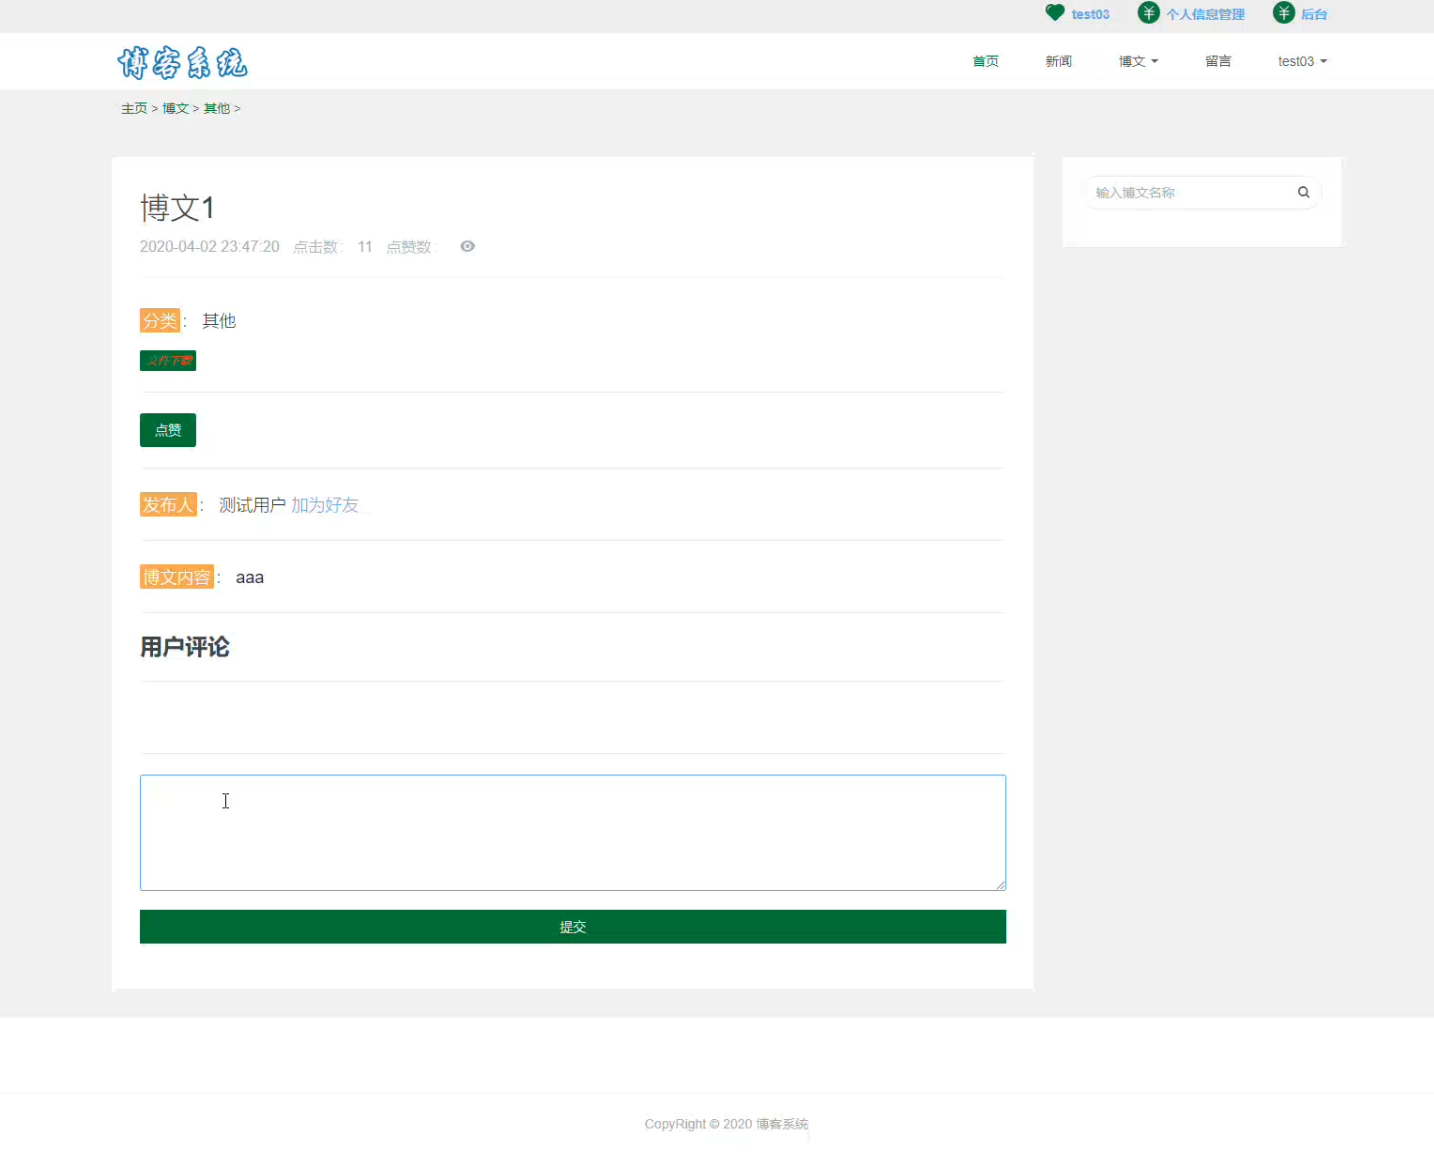
Task: Click the 博客系统 logo
Action: [182, 62]
